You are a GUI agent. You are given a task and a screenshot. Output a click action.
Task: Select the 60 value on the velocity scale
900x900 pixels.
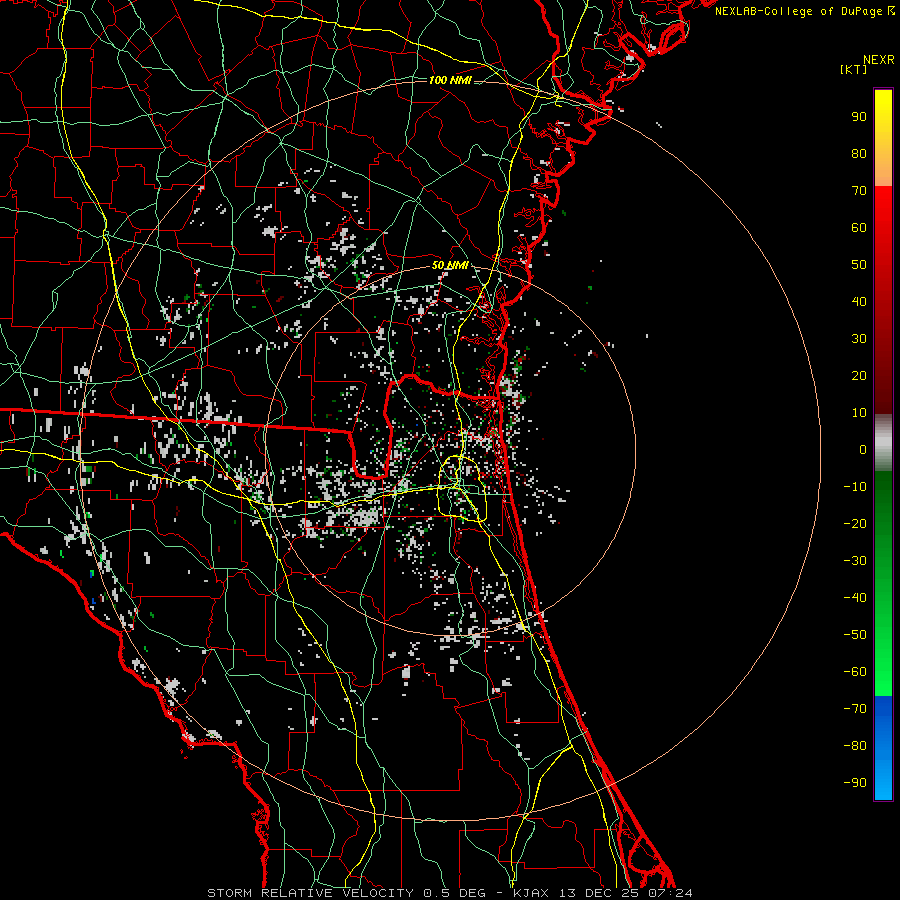tap(859, 228)
